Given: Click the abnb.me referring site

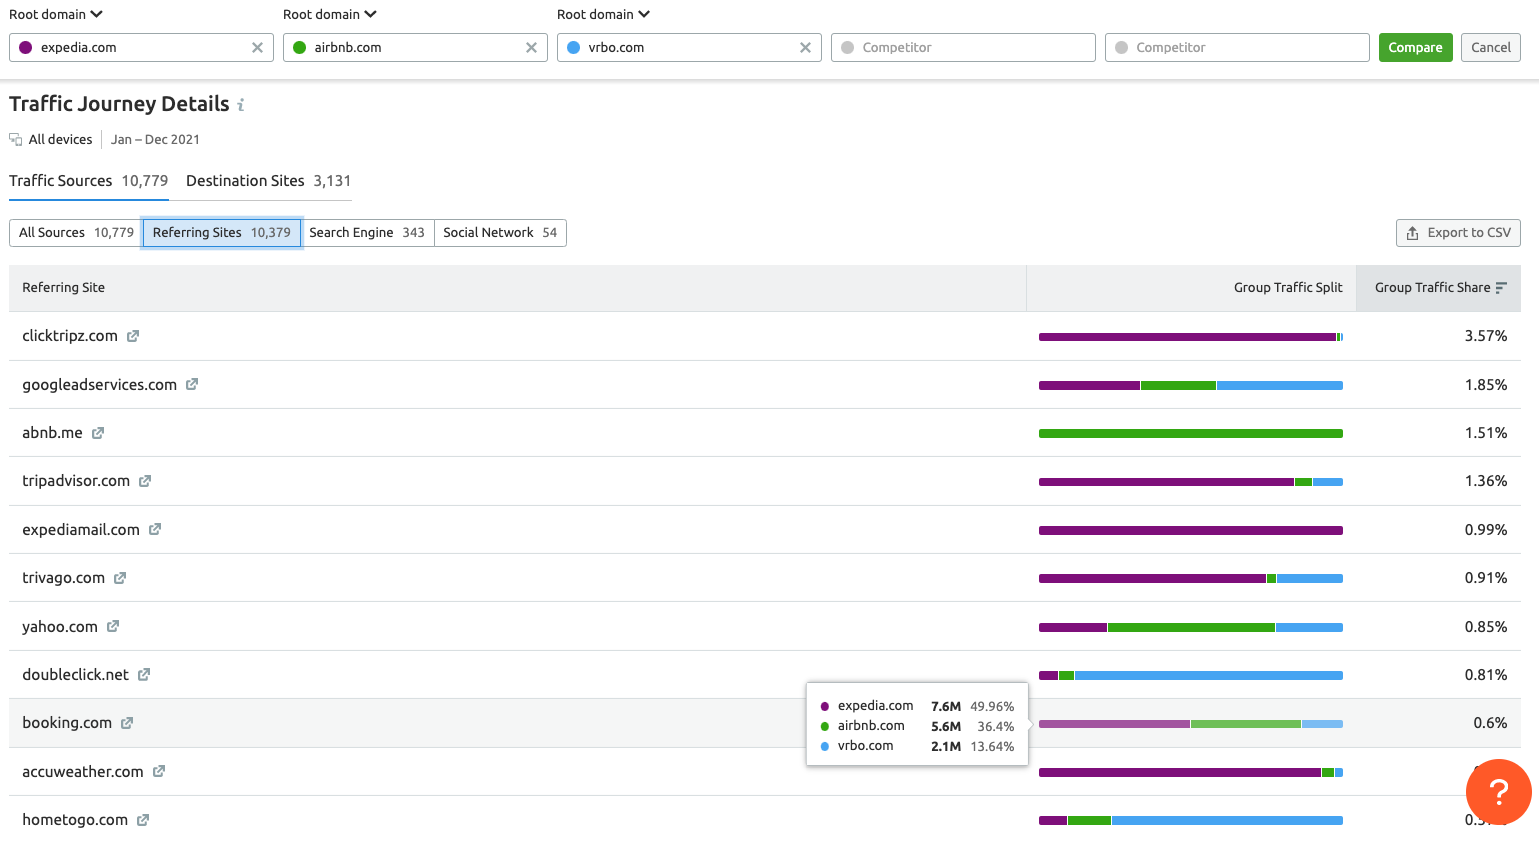Looking at the screenshot, I should click(52, 433).
